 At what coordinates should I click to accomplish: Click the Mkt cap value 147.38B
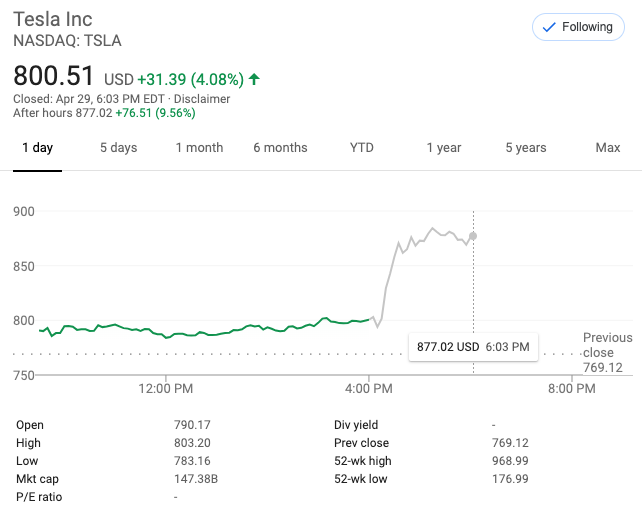click(x=196, y=479)
